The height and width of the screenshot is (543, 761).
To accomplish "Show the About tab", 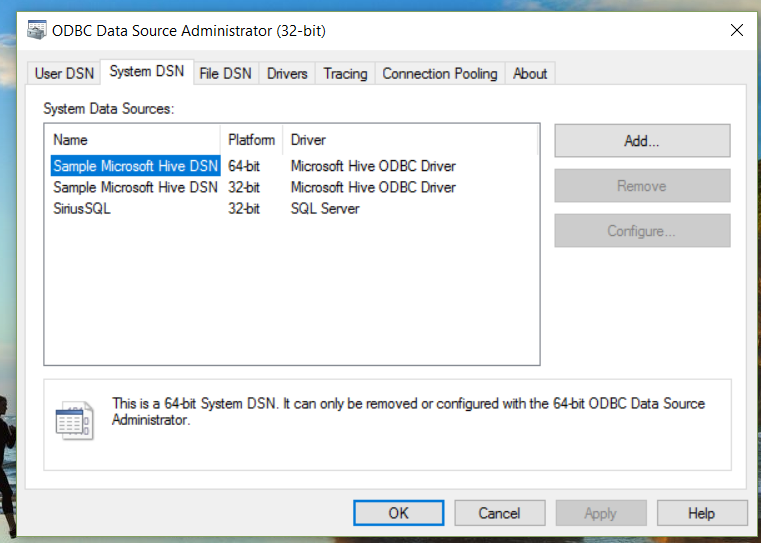I will coord(530,73).
